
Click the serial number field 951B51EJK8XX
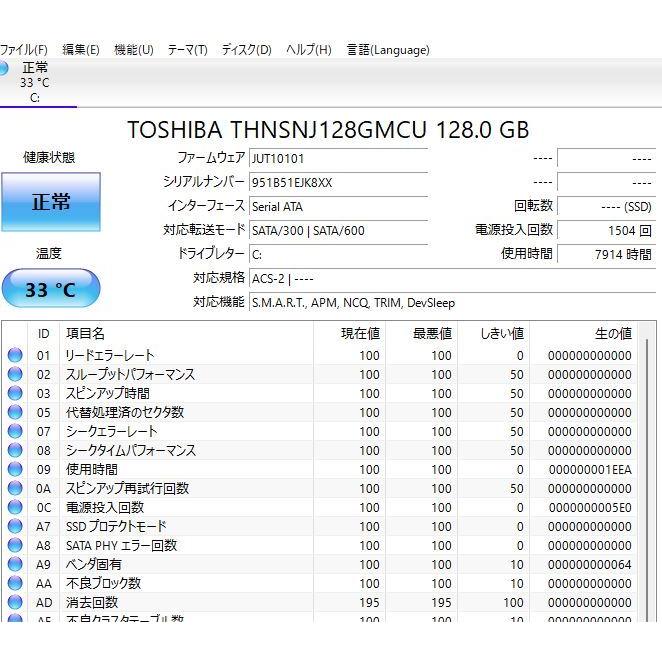[x=339, y=183]
